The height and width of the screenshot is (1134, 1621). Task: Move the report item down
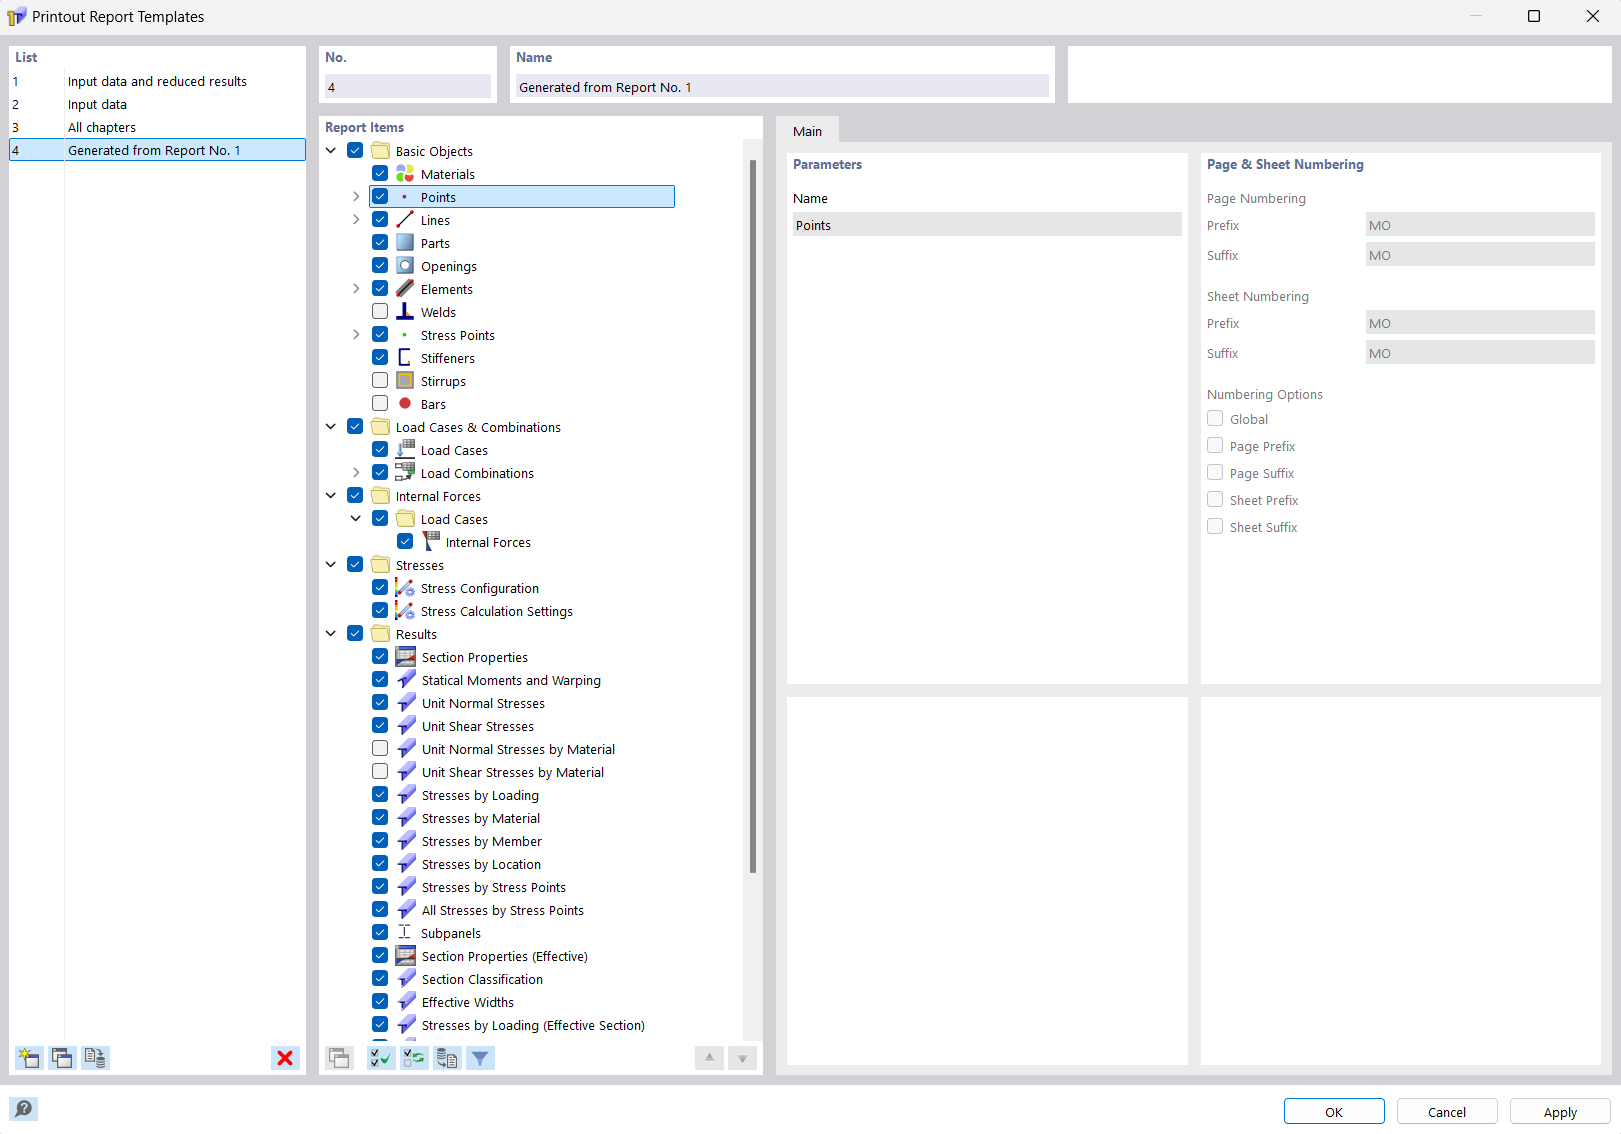point(742,1058)
